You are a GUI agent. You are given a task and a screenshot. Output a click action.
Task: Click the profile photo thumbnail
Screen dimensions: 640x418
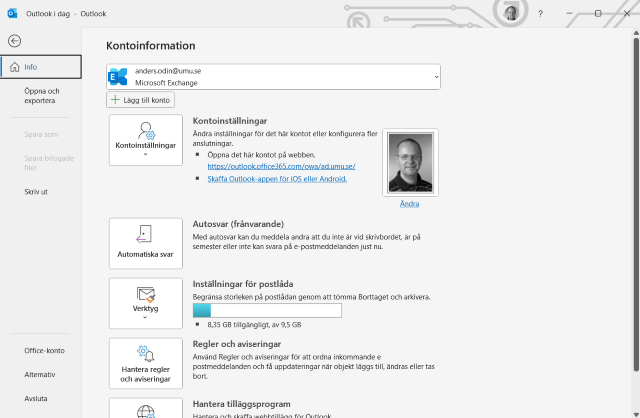tap(411, 162)
